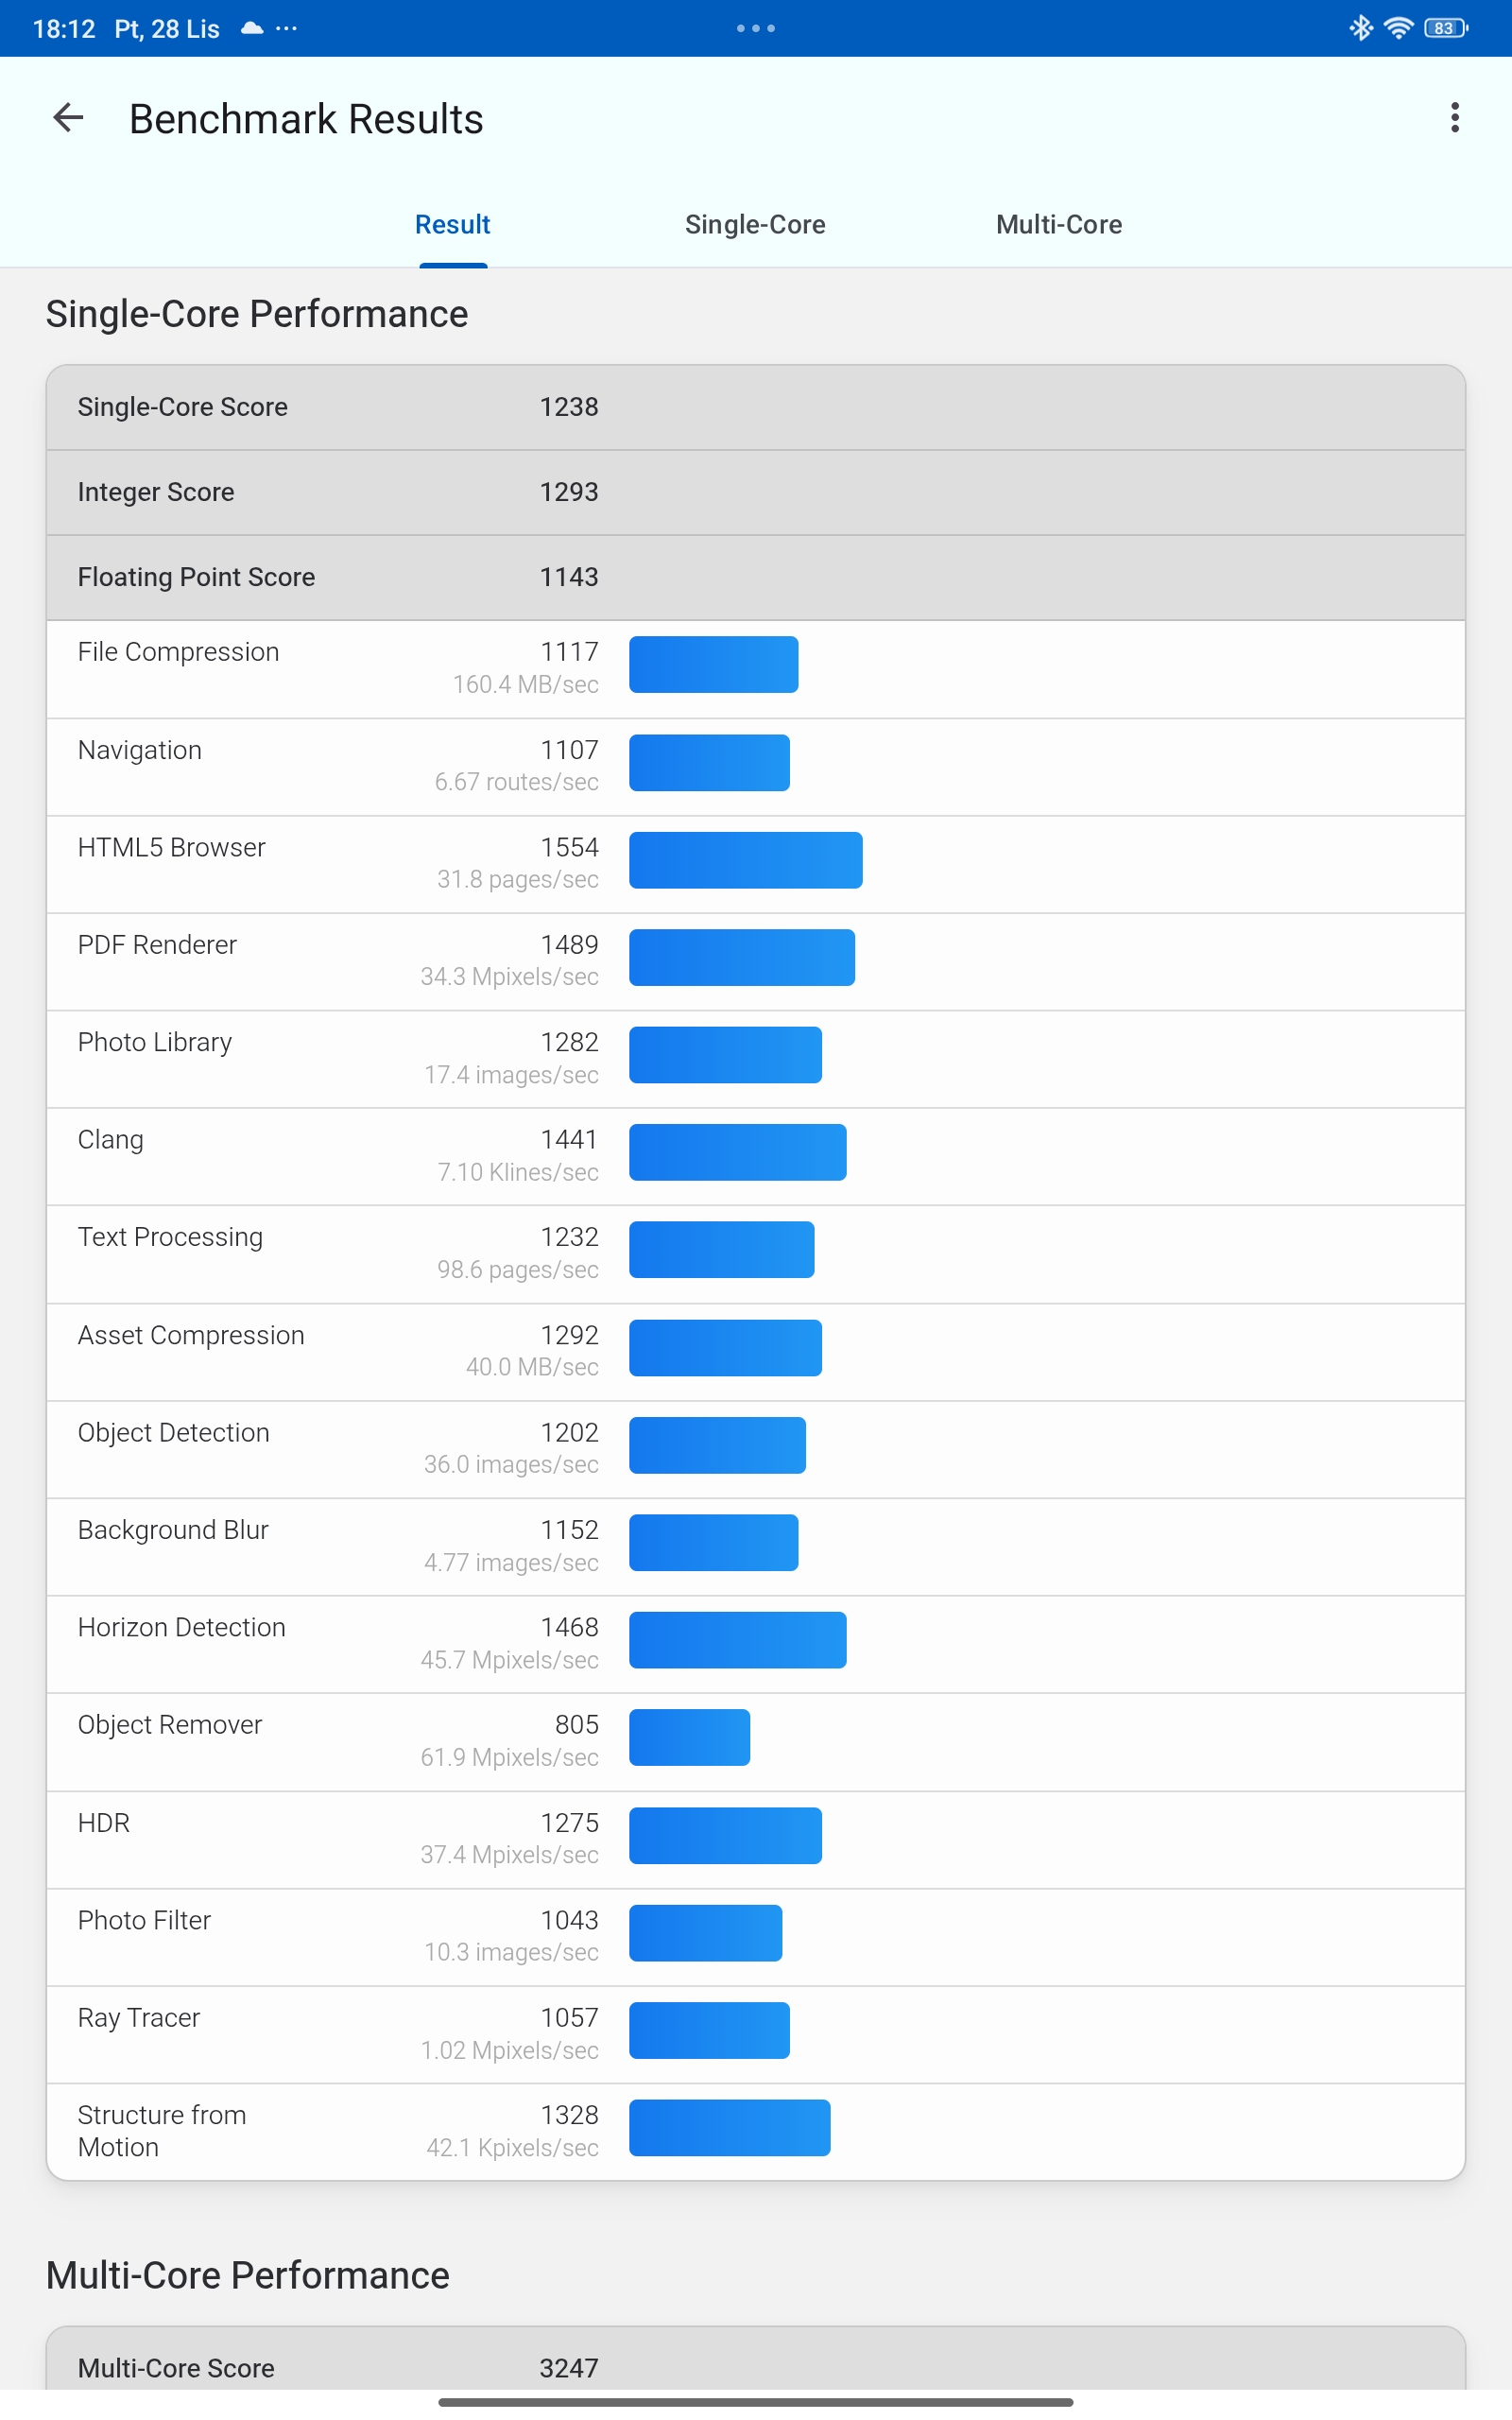1512x2420 pixels.
Task: Switch to the Single-Core tab
Action: 755,225
